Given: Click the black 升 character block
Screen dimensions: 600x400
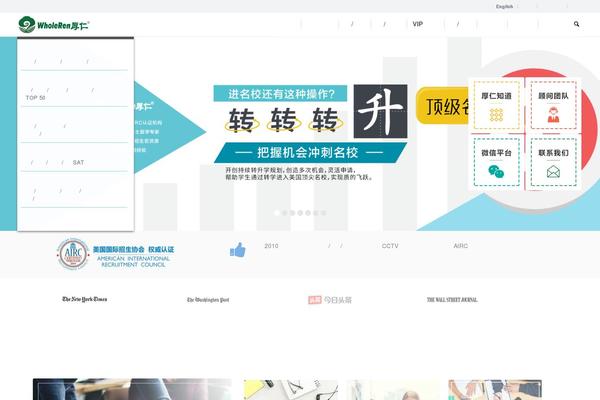Looking at the screenshot, I should click(380, 111).
